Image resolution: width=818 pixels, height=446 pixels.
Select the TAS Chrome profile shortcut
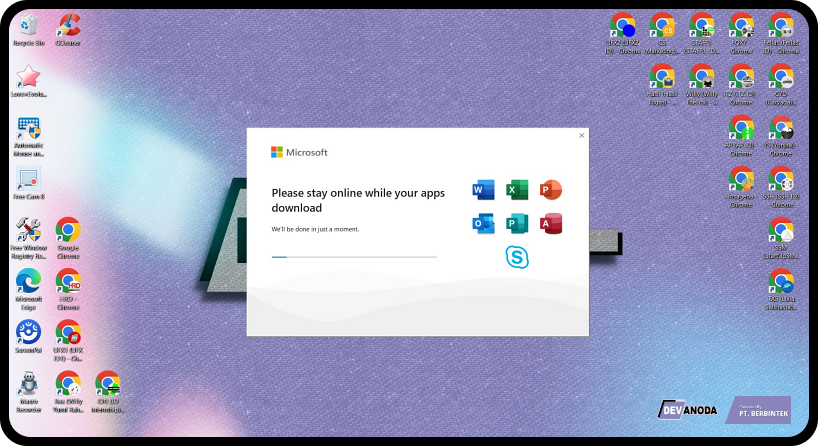click(x=781, y=290)
